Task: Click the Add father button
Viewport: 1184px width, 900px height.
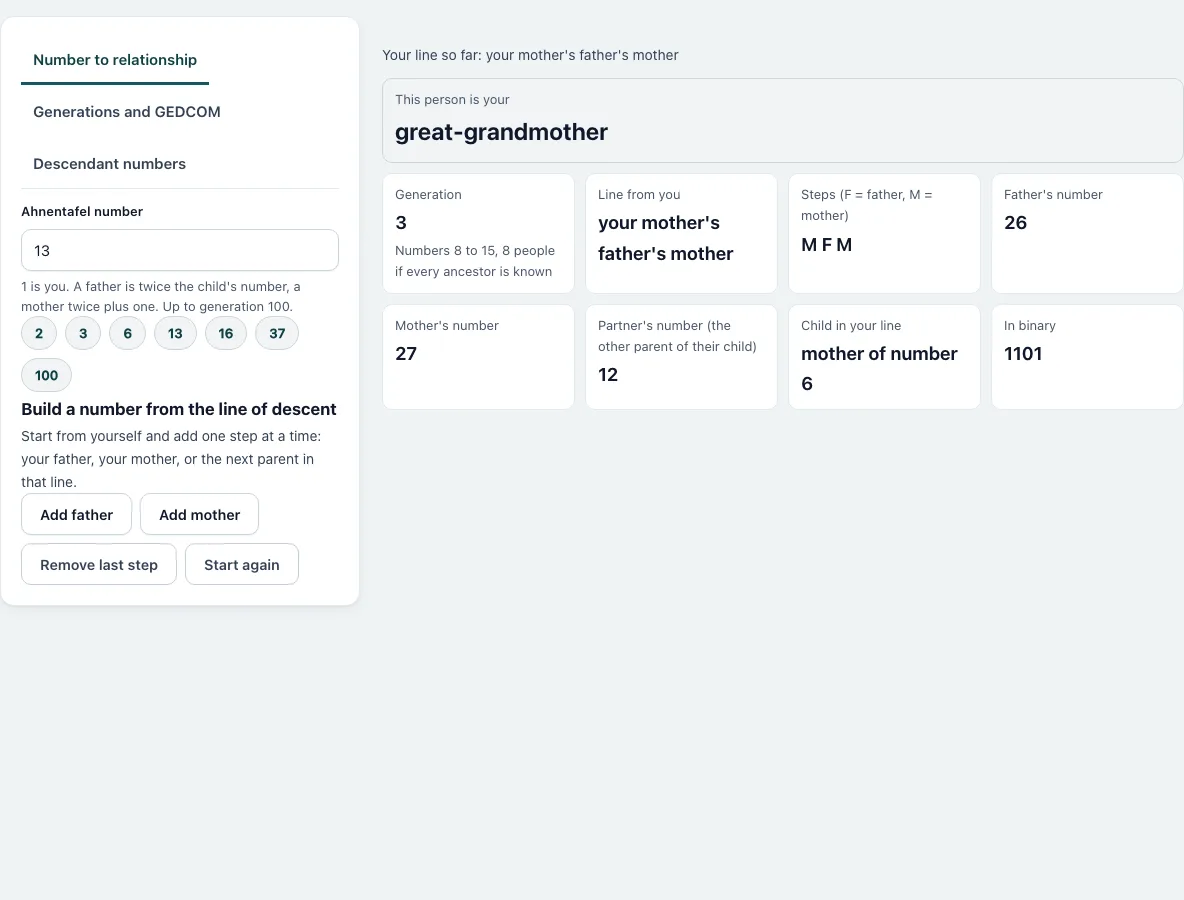Action: click(x=76, y=514)
